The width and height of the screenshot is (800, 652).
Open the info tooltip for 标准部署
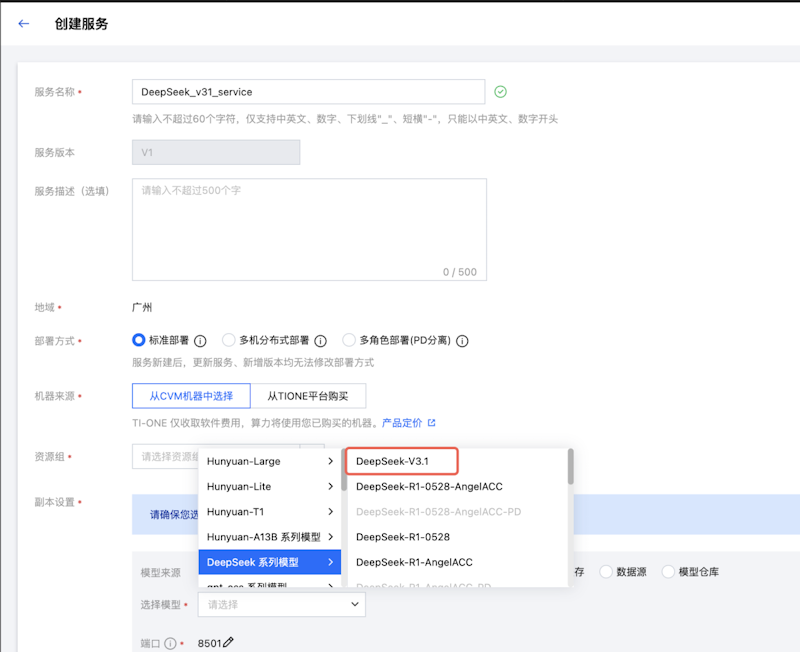199,340
